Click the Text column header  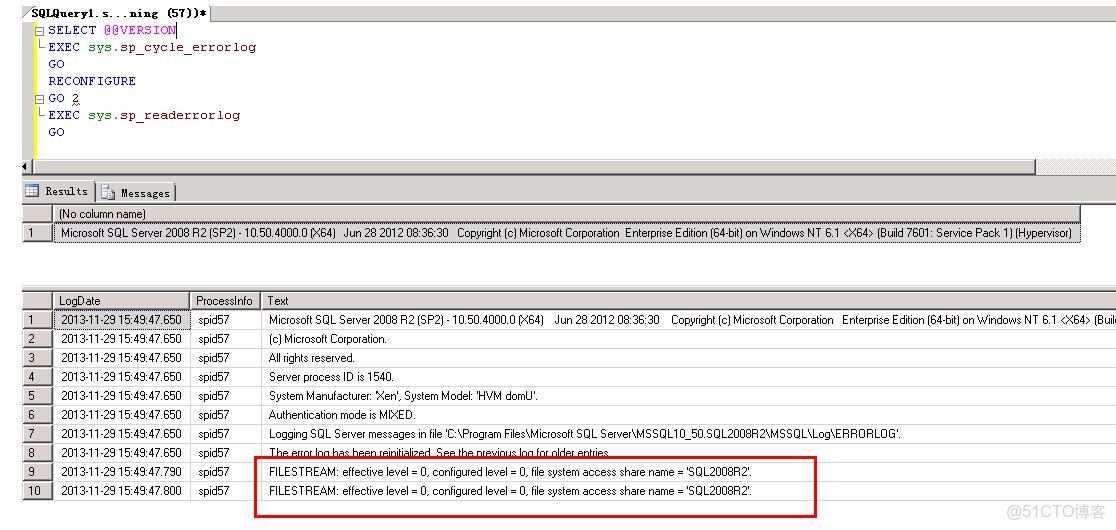[x=688, y=301]
